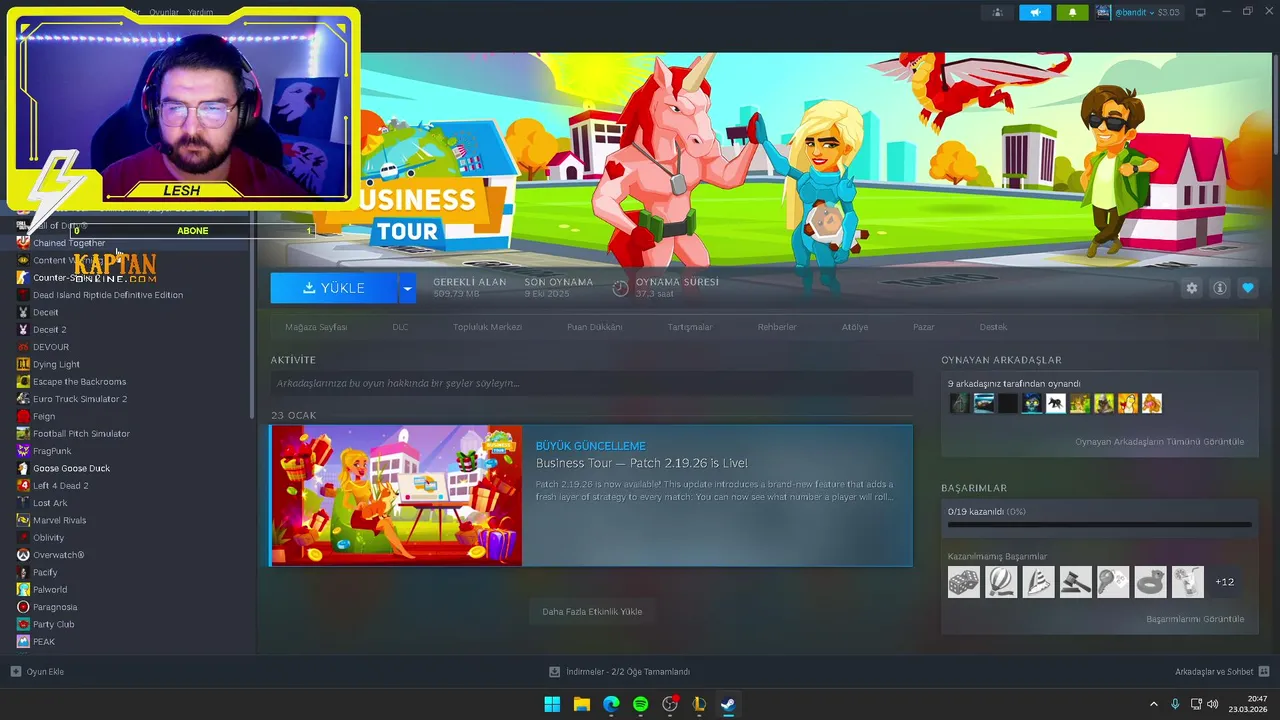This screenshot has height=720, width=1280.
Task: Open Başarımlarımı Görüntüle link
Action: [x=1195, y=619]
